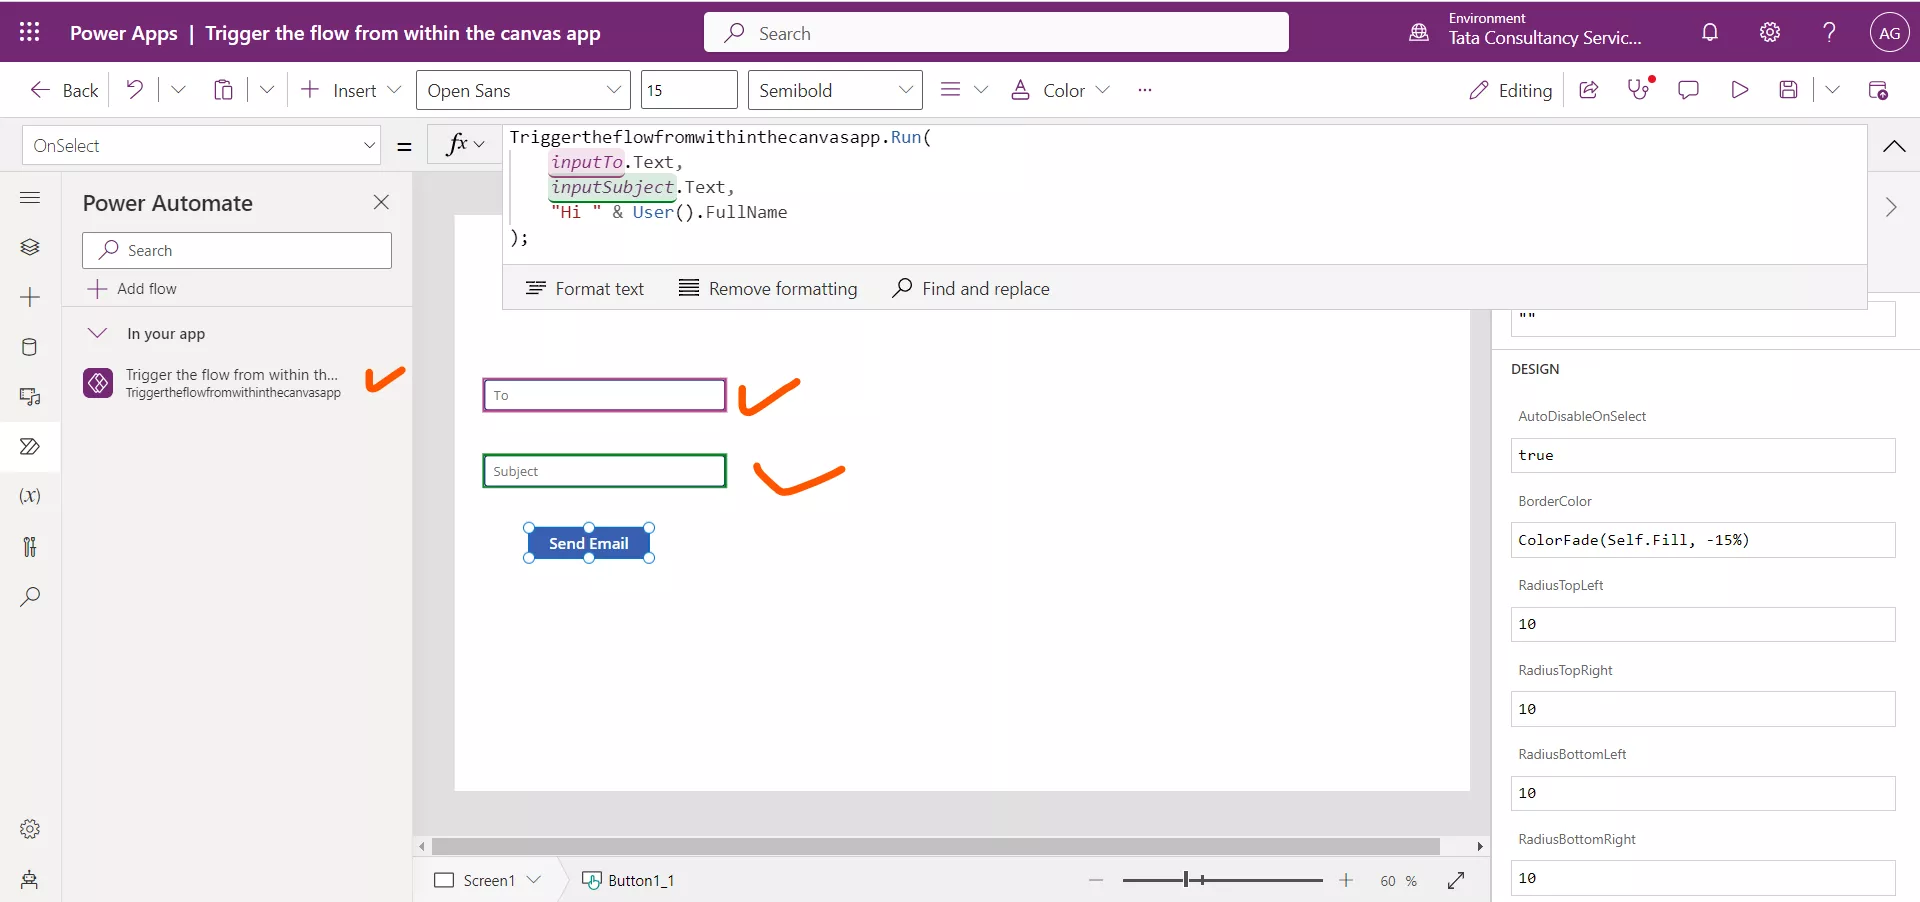Open app Settings from the left rail
The image size is (1920, 902).
tap(30, 829)
